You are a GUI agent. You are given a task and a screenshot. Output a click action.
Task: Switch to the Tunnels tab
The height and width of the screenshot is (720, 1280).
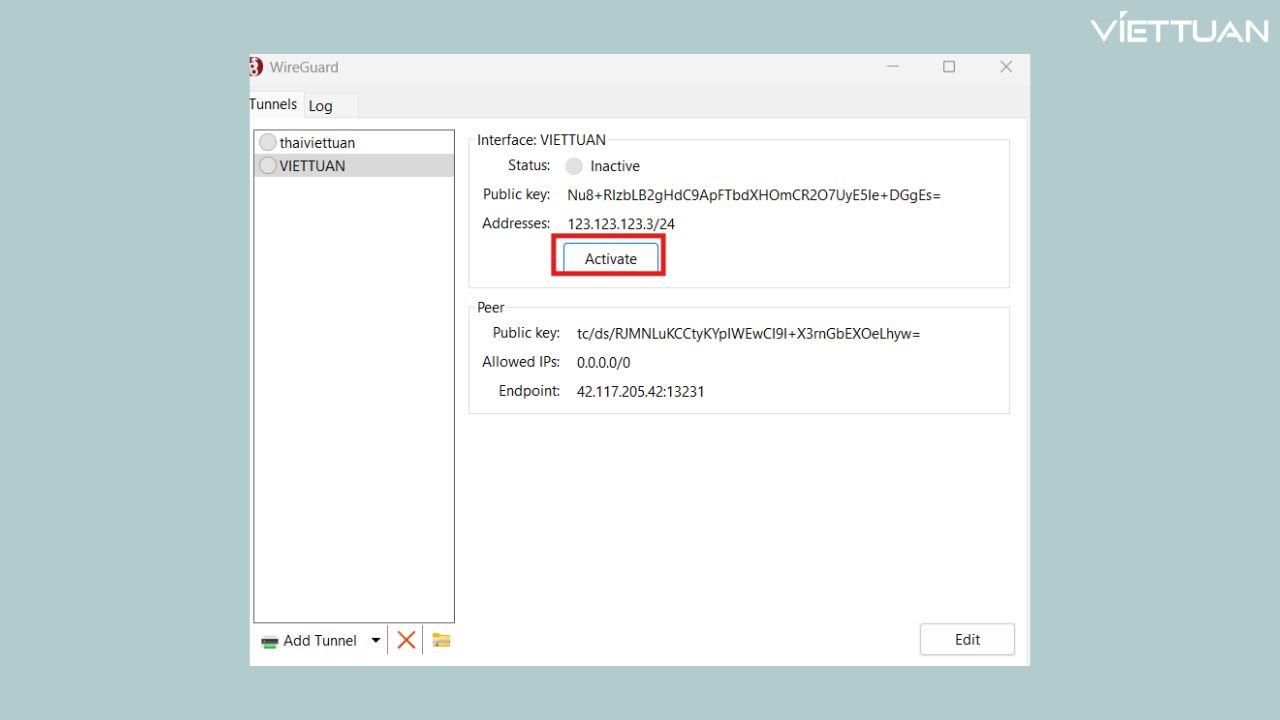click(273, 104)
